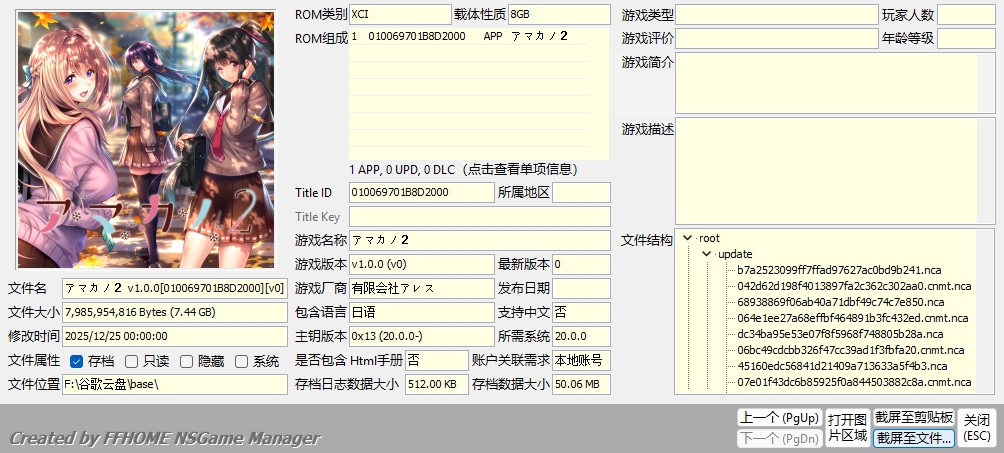This screenshot has height=453, width=1004.
Task: Save screenshot using 截屏至文件... button
Action: pos(914,438)
